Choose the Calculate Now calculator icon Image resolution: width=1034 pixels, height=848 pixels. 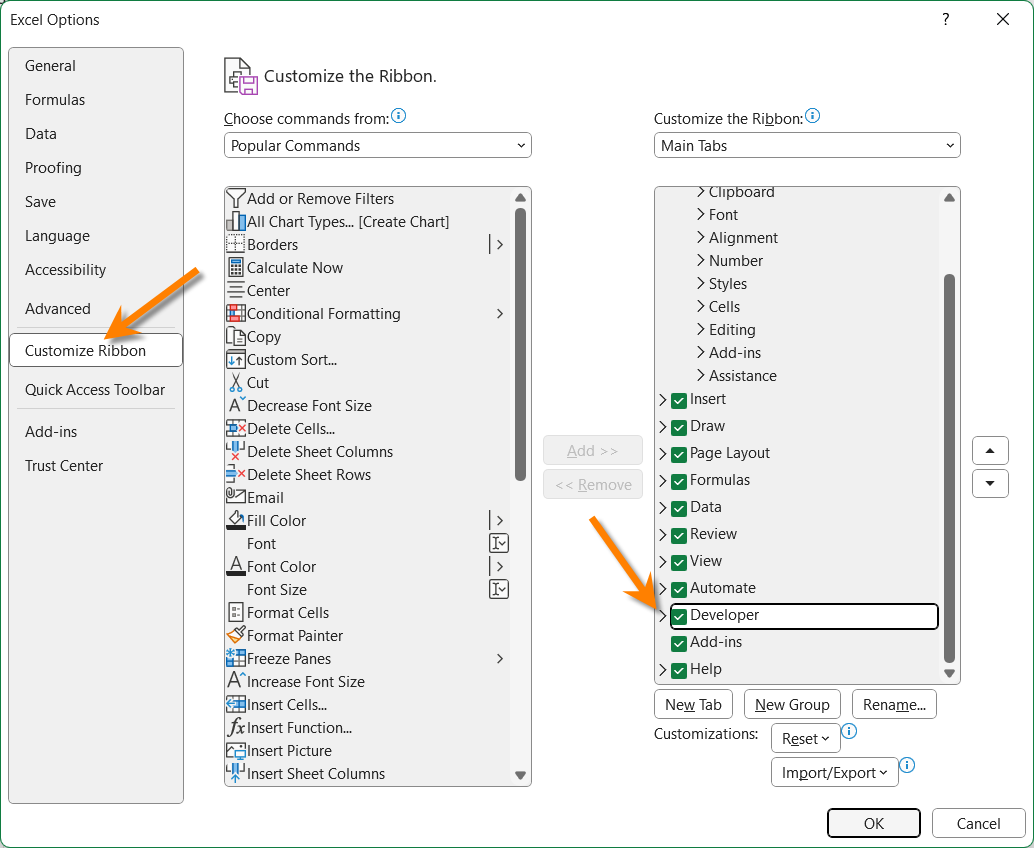(235, 268)
